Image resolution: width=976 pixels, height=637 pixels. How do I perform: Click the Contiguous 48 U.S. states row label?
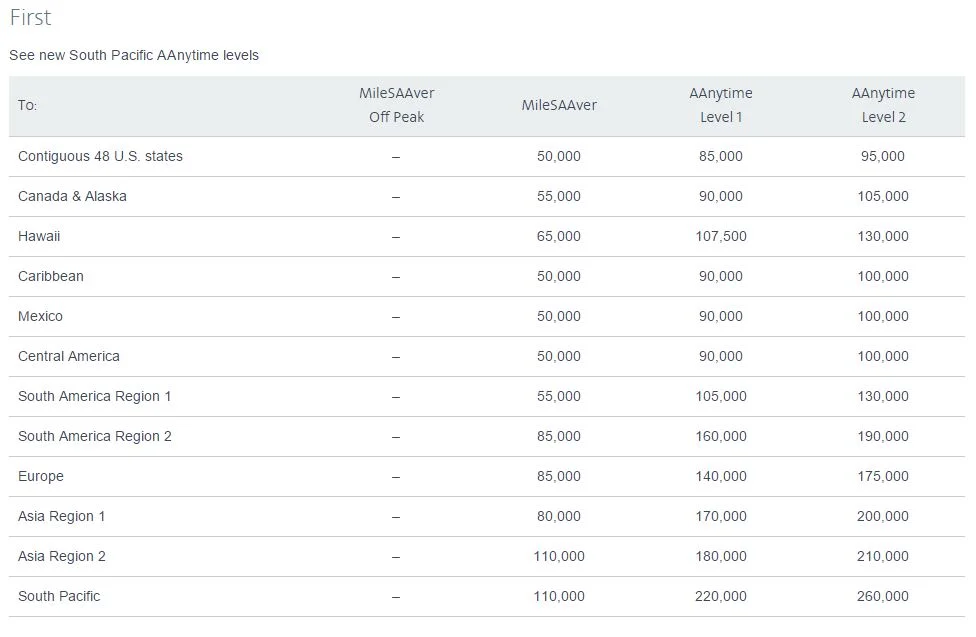coord(100,156)
